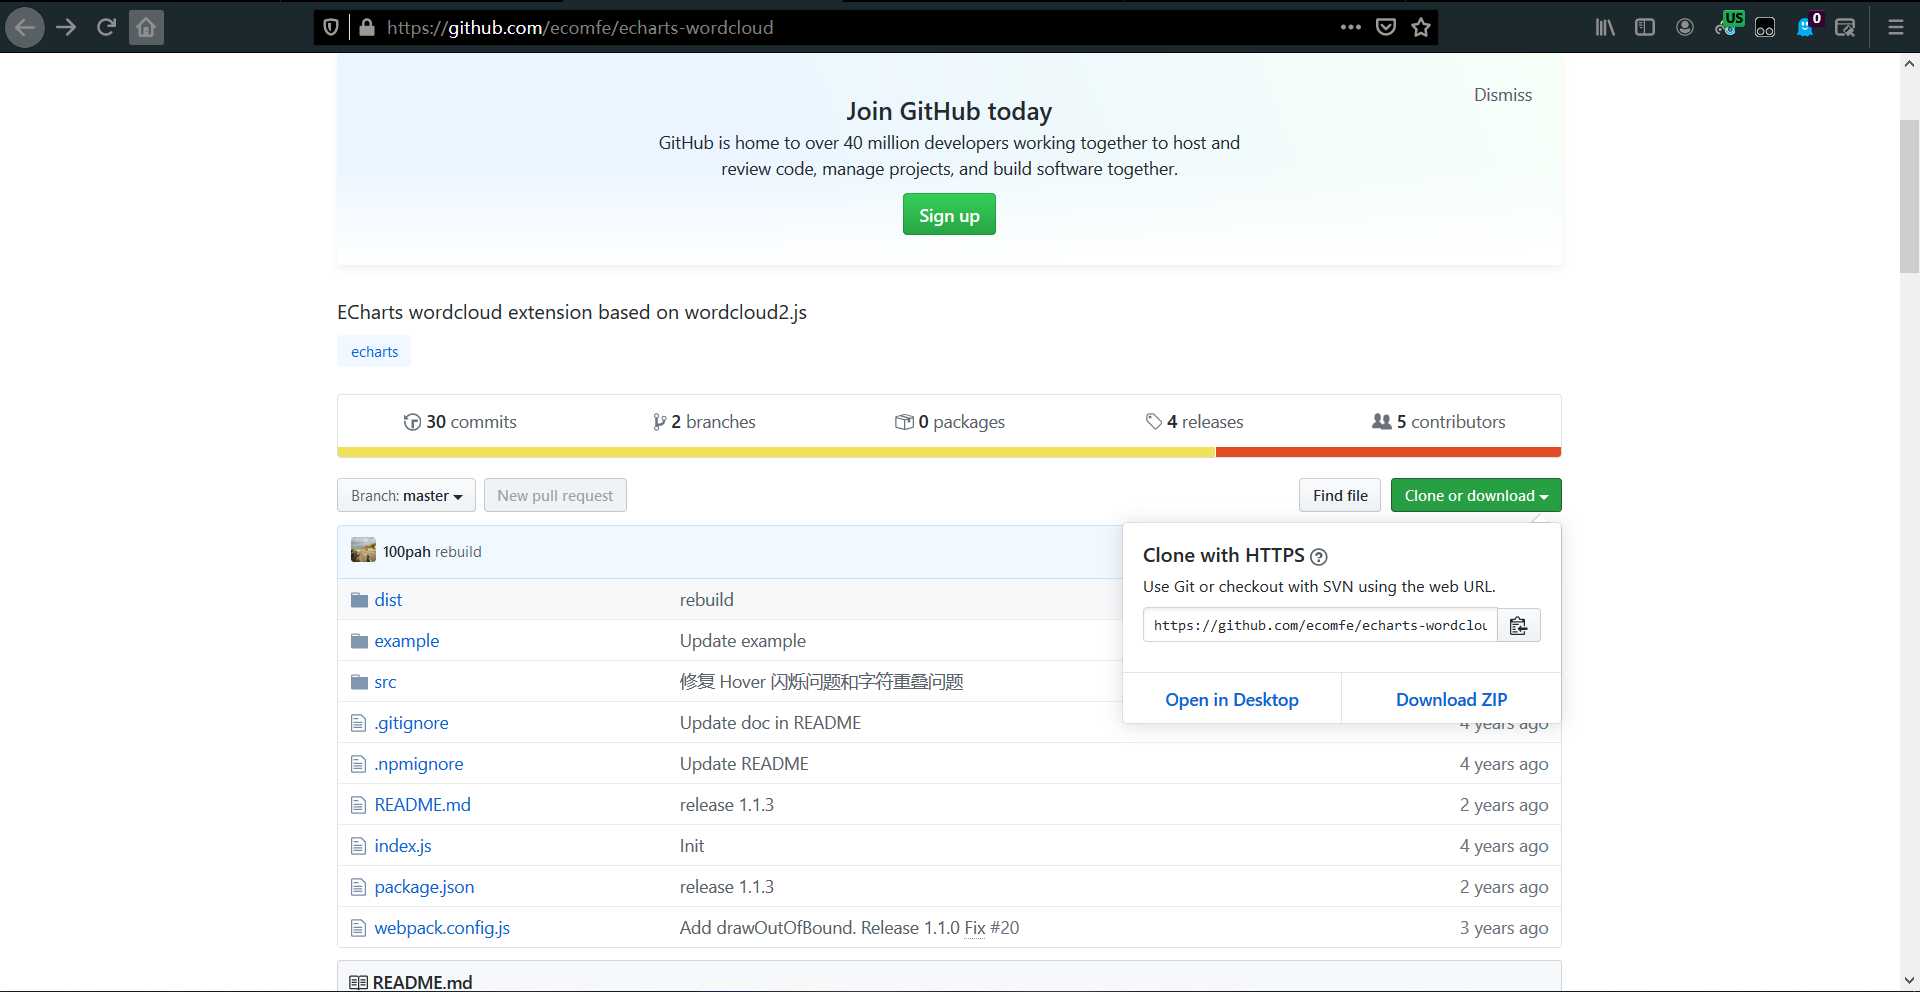
Task: Open the Firefox hamburger menu
Action: (1896, 27)
